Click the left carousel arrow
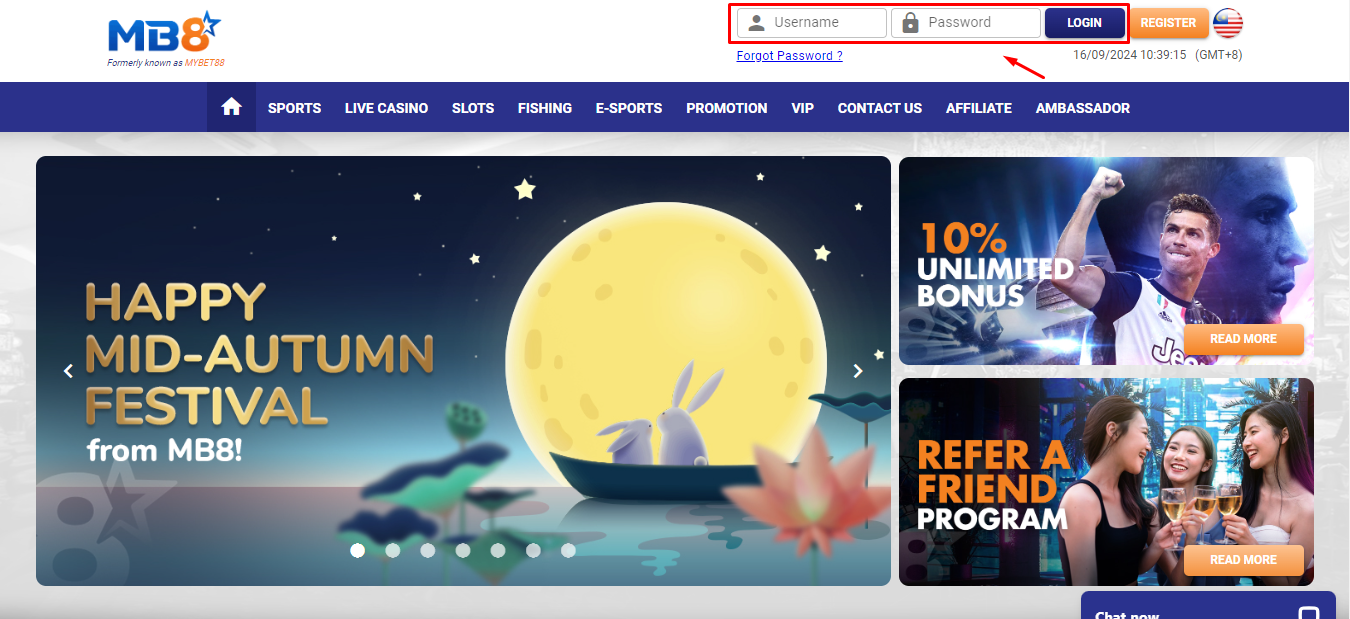This screenshot has height=619, width=1350. coord(68,370)
